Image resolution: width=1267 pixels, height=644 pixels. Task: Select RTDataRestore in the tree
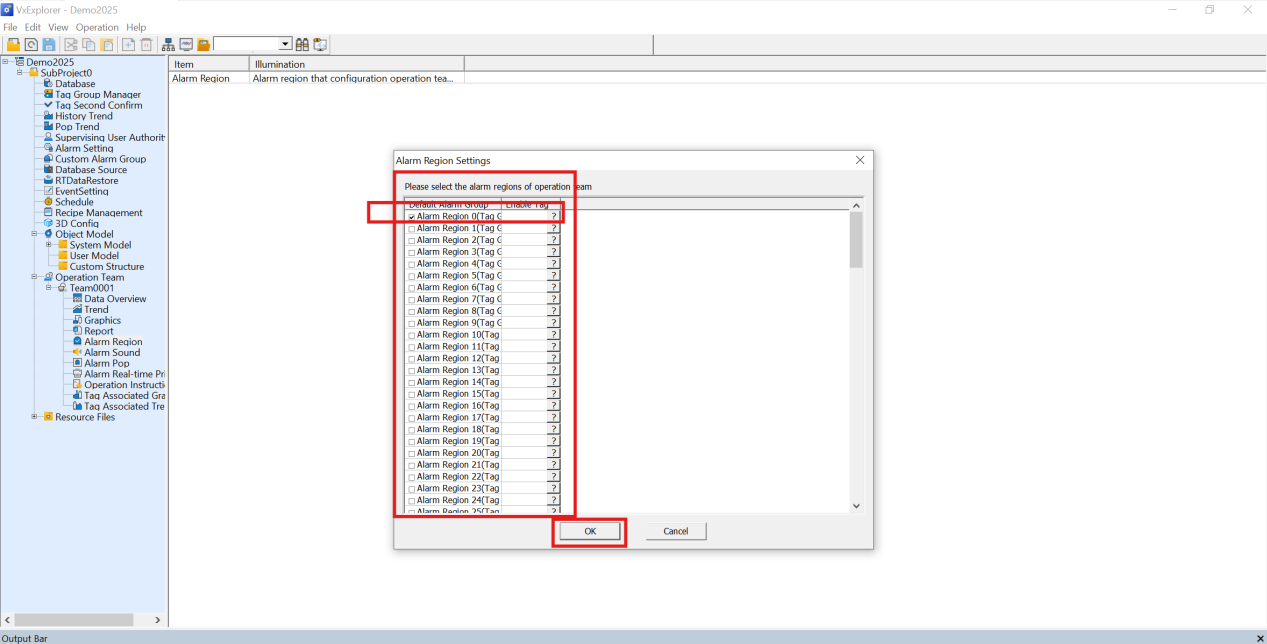(x=86, y=181)
